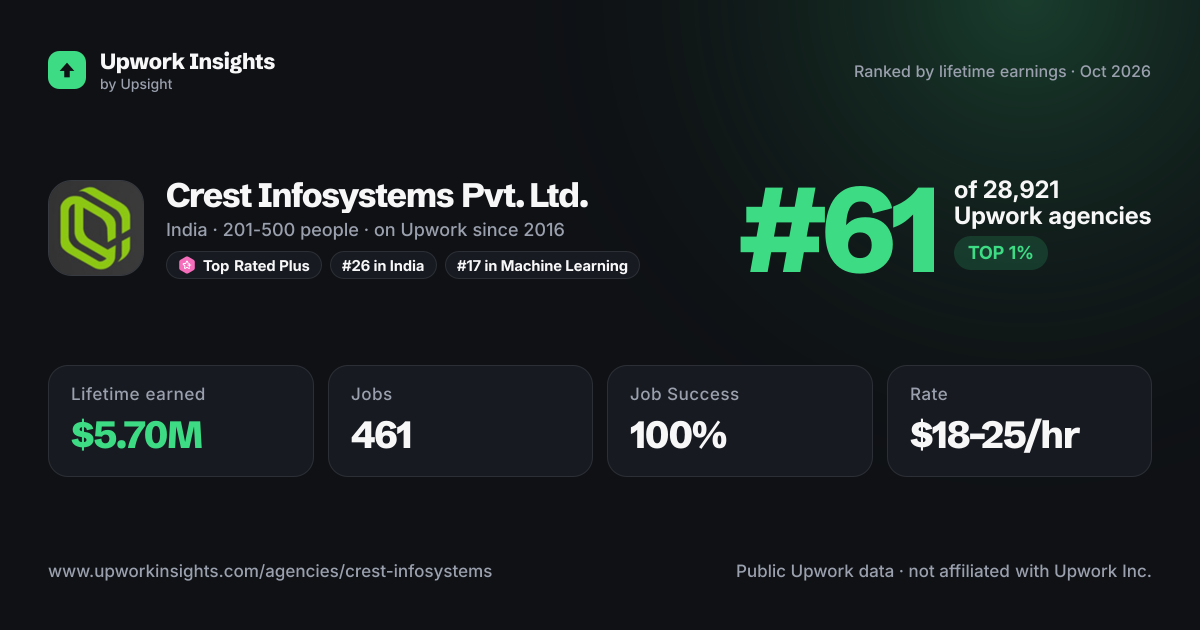Click the pink Top Rated Plus badge icon
This screenshot has height=630, width=1200.
(x=186, y=265)
